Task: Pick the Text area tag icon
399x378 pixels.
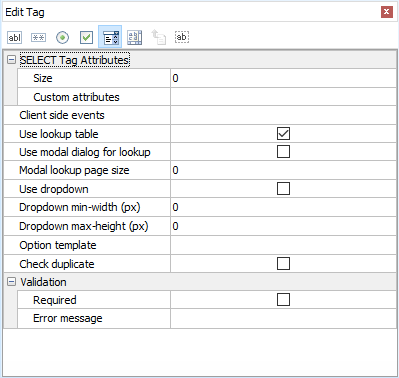Action: [135, 37]
